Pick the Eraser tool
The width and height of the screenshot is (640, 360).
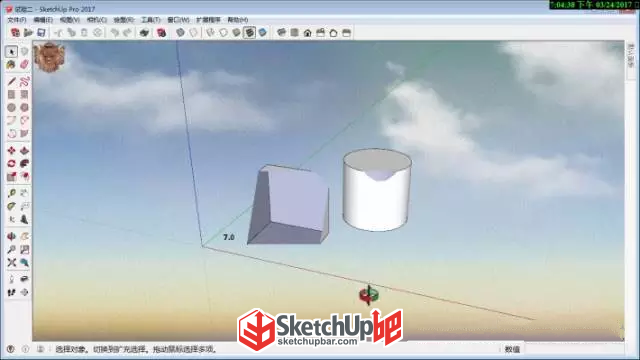pyautogui.click(x=24, y=64)
